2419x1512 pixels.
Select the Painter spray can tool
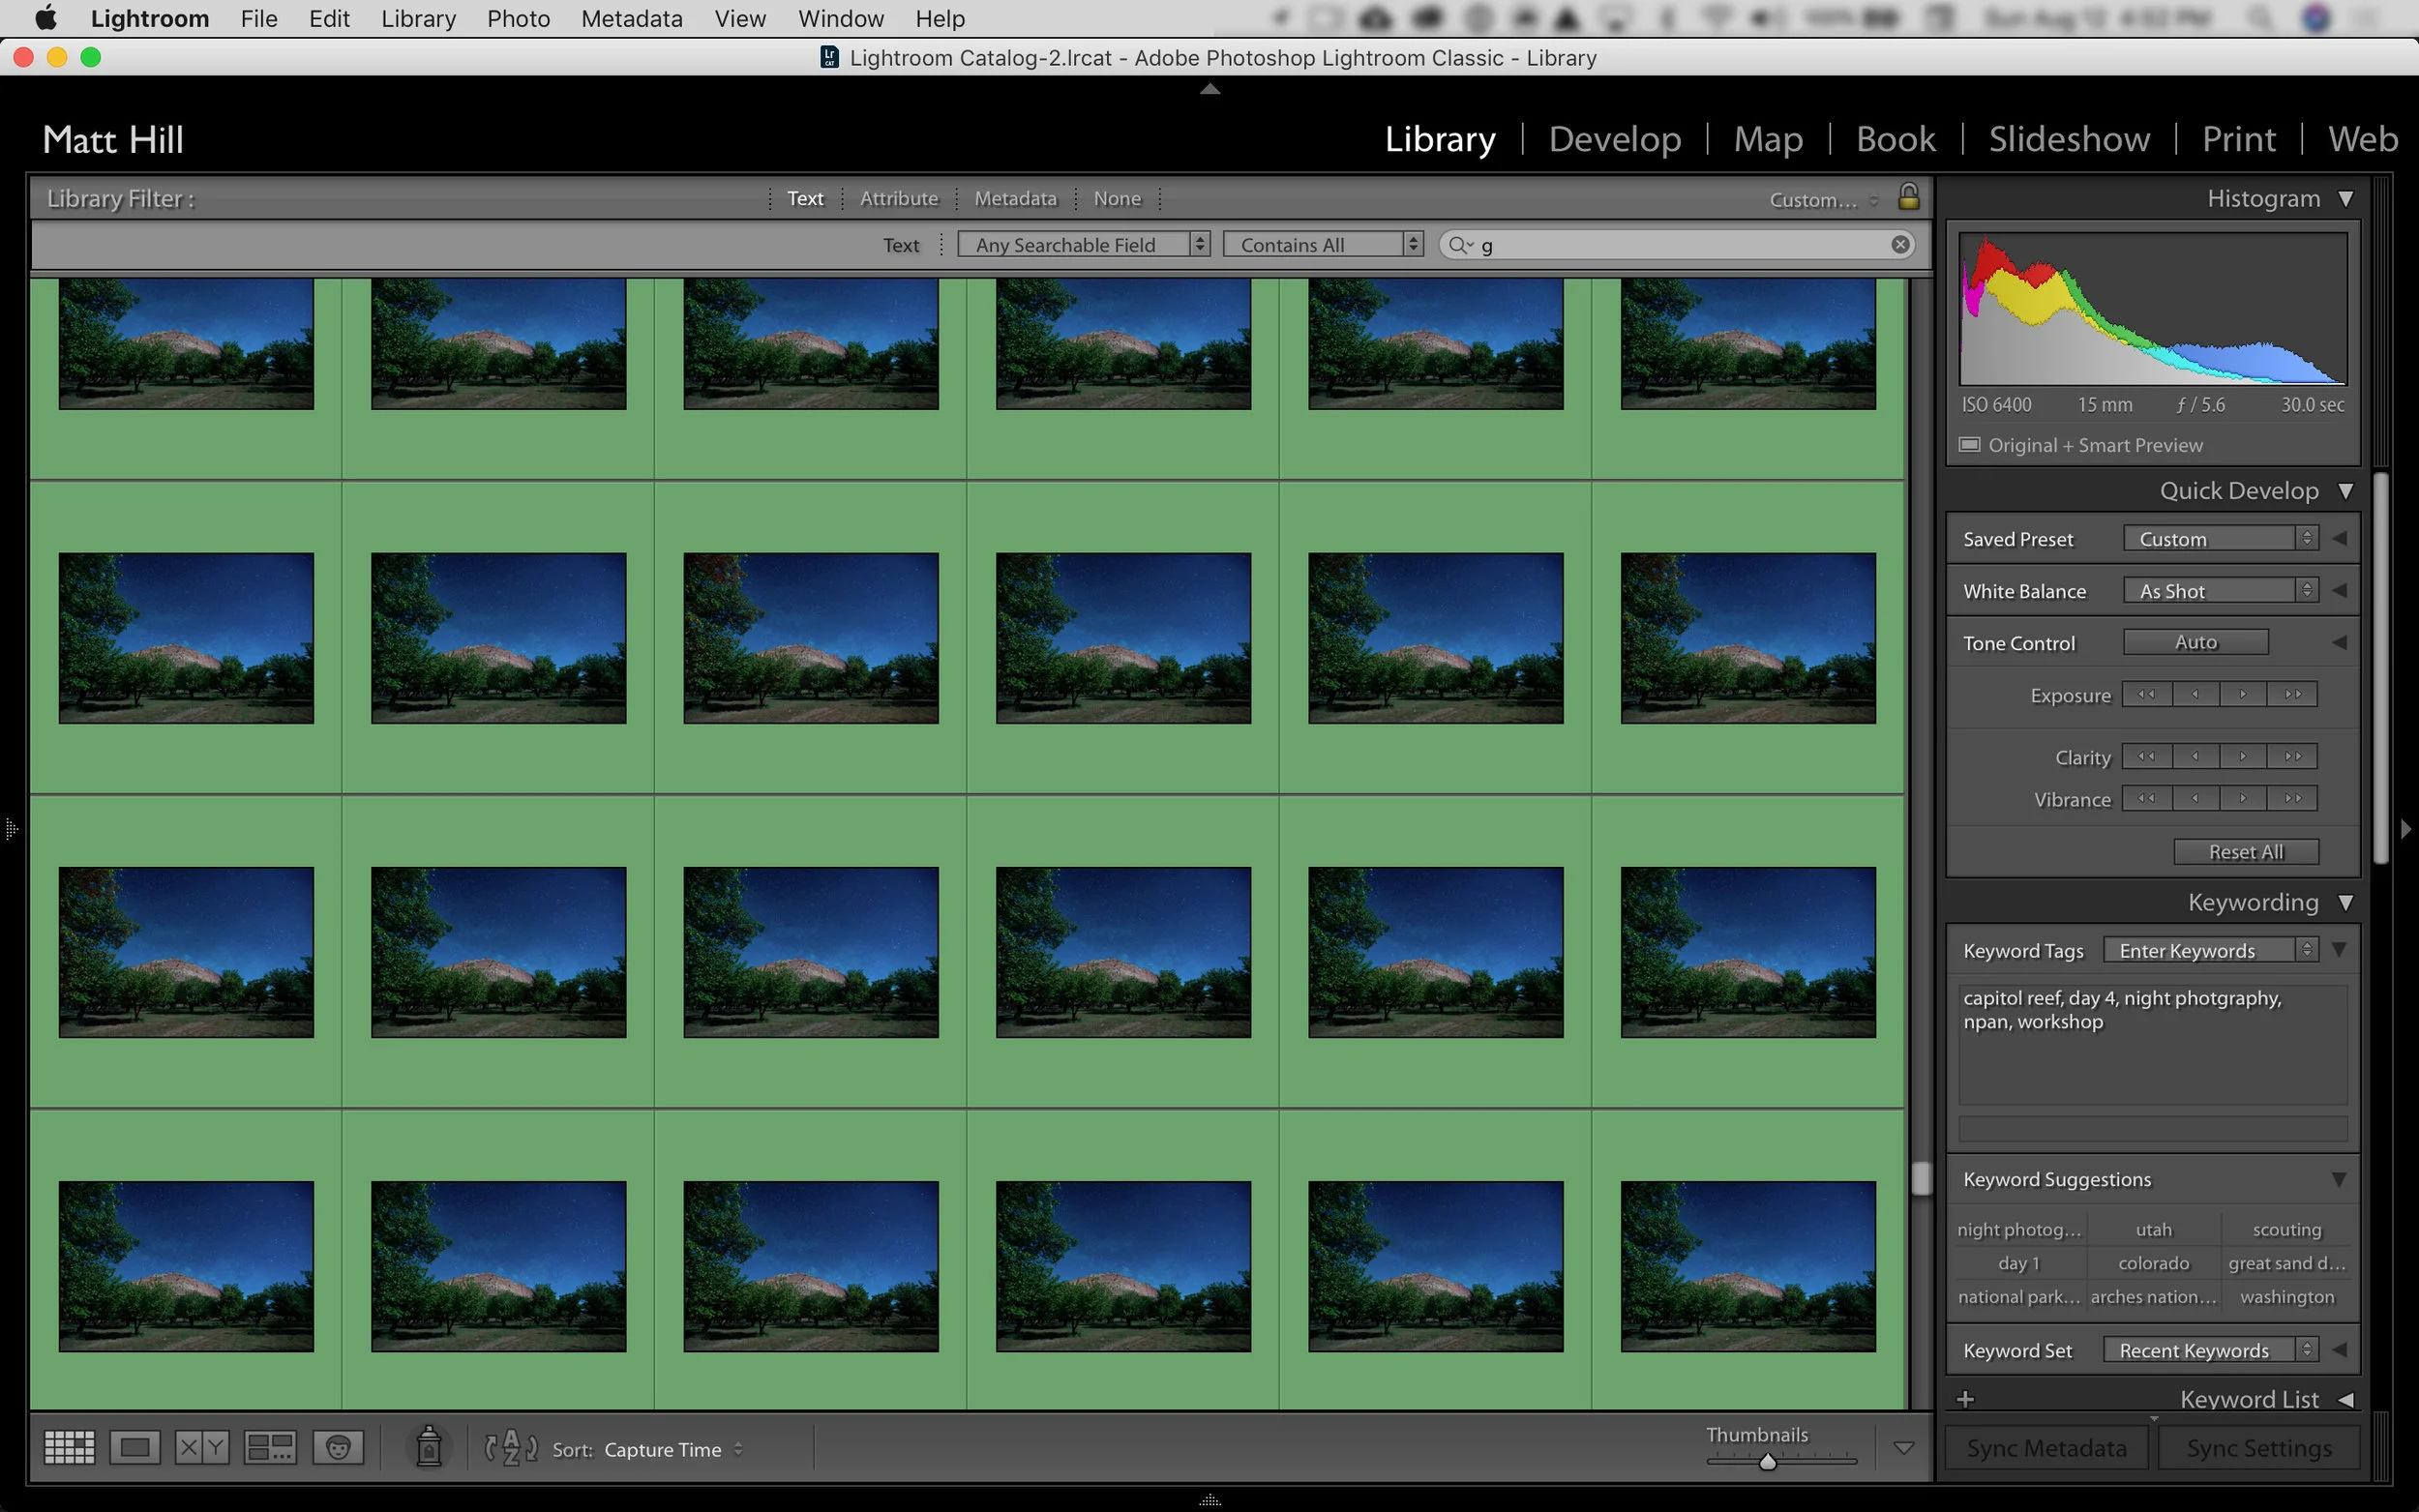tap(429, 1447)
